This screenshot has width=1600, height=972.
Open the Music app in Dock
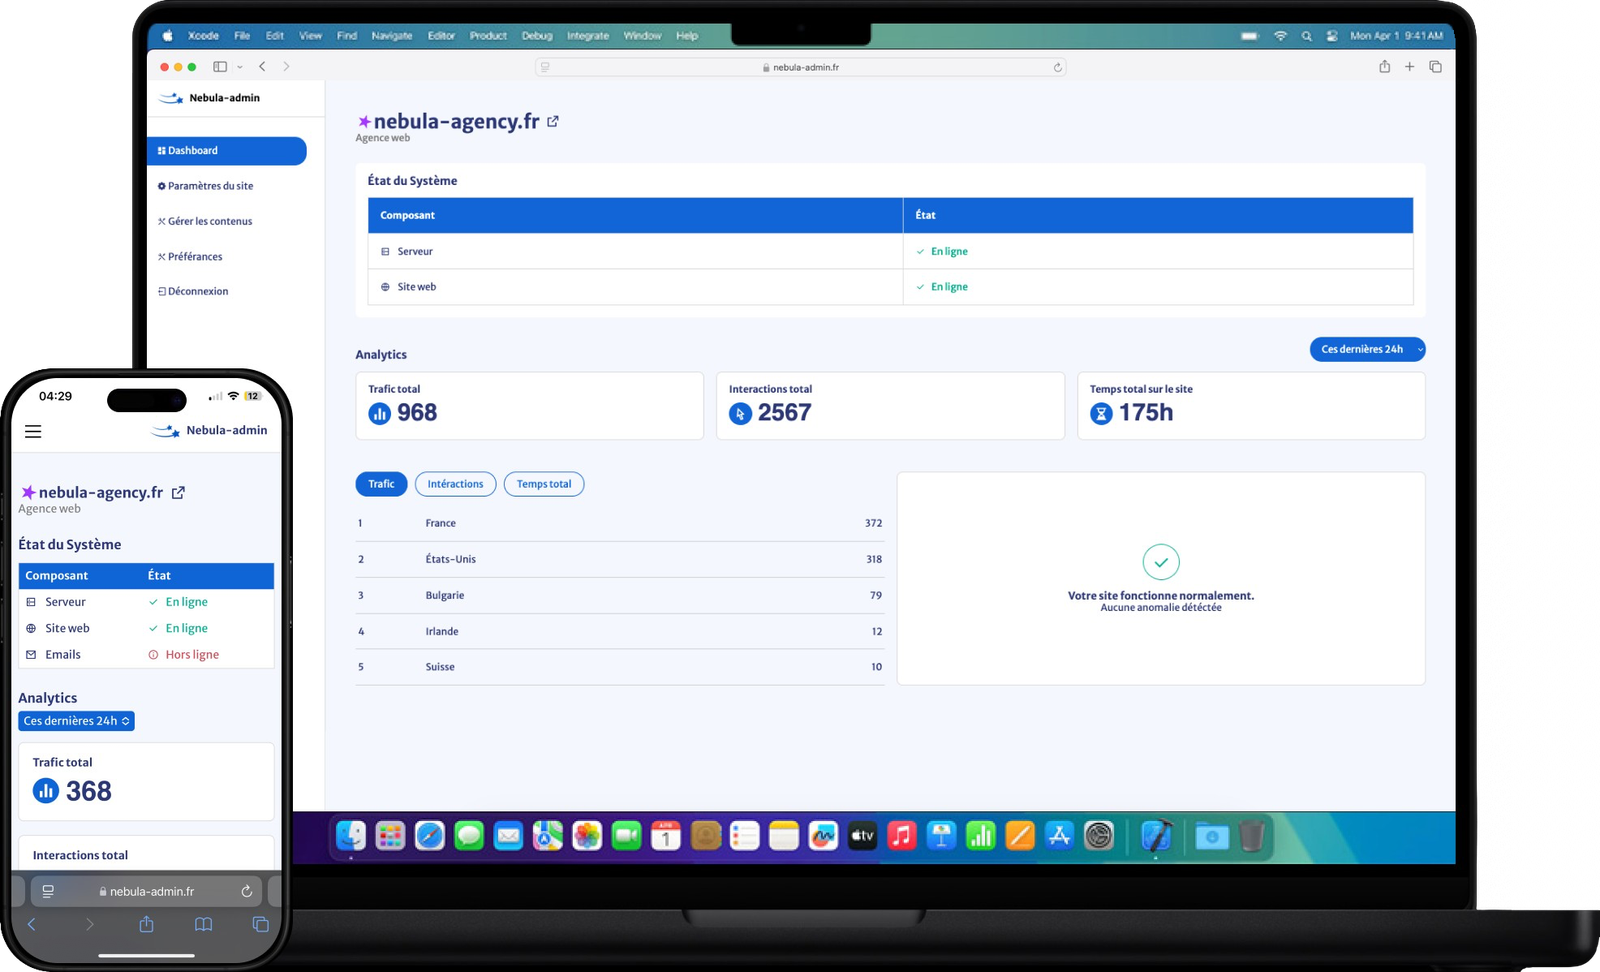901,835
